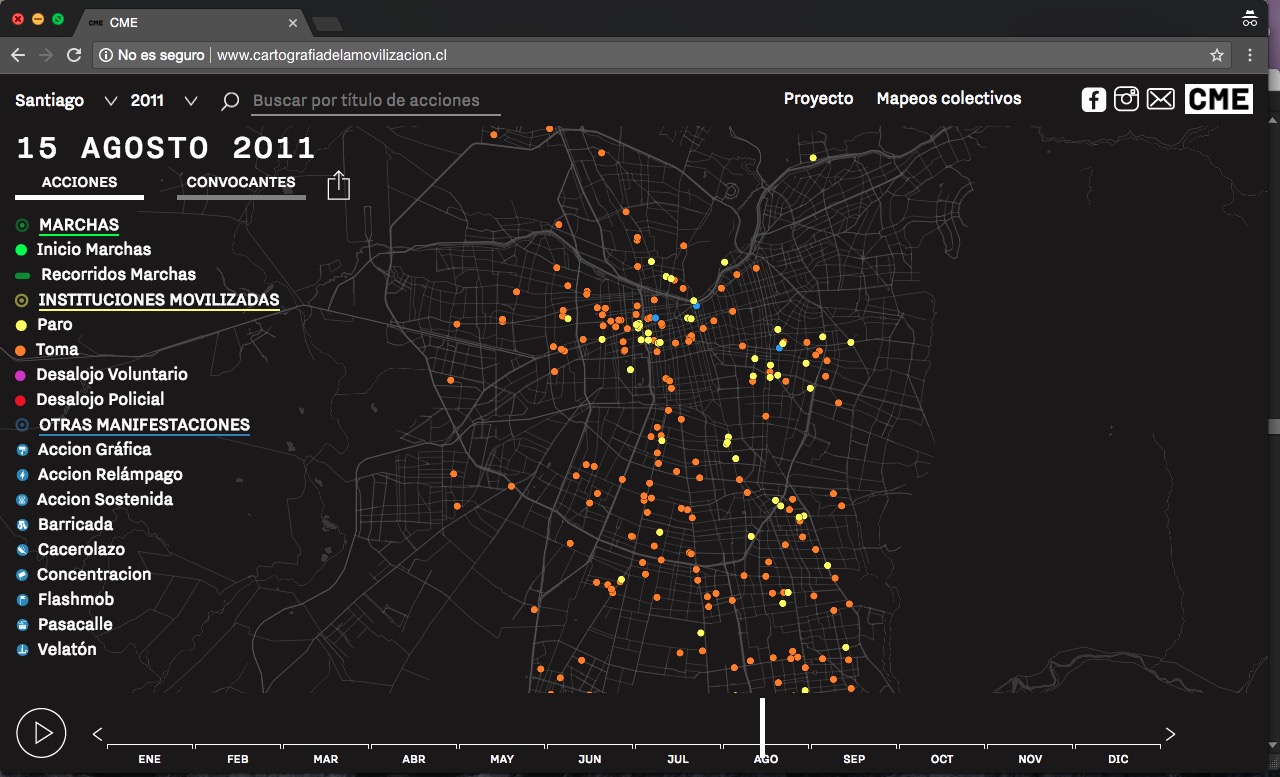Toggle the Toma orange dot filter
The height and width of the screenshot is (777, 1280).
pyautogui.click(x=21, y=350)
